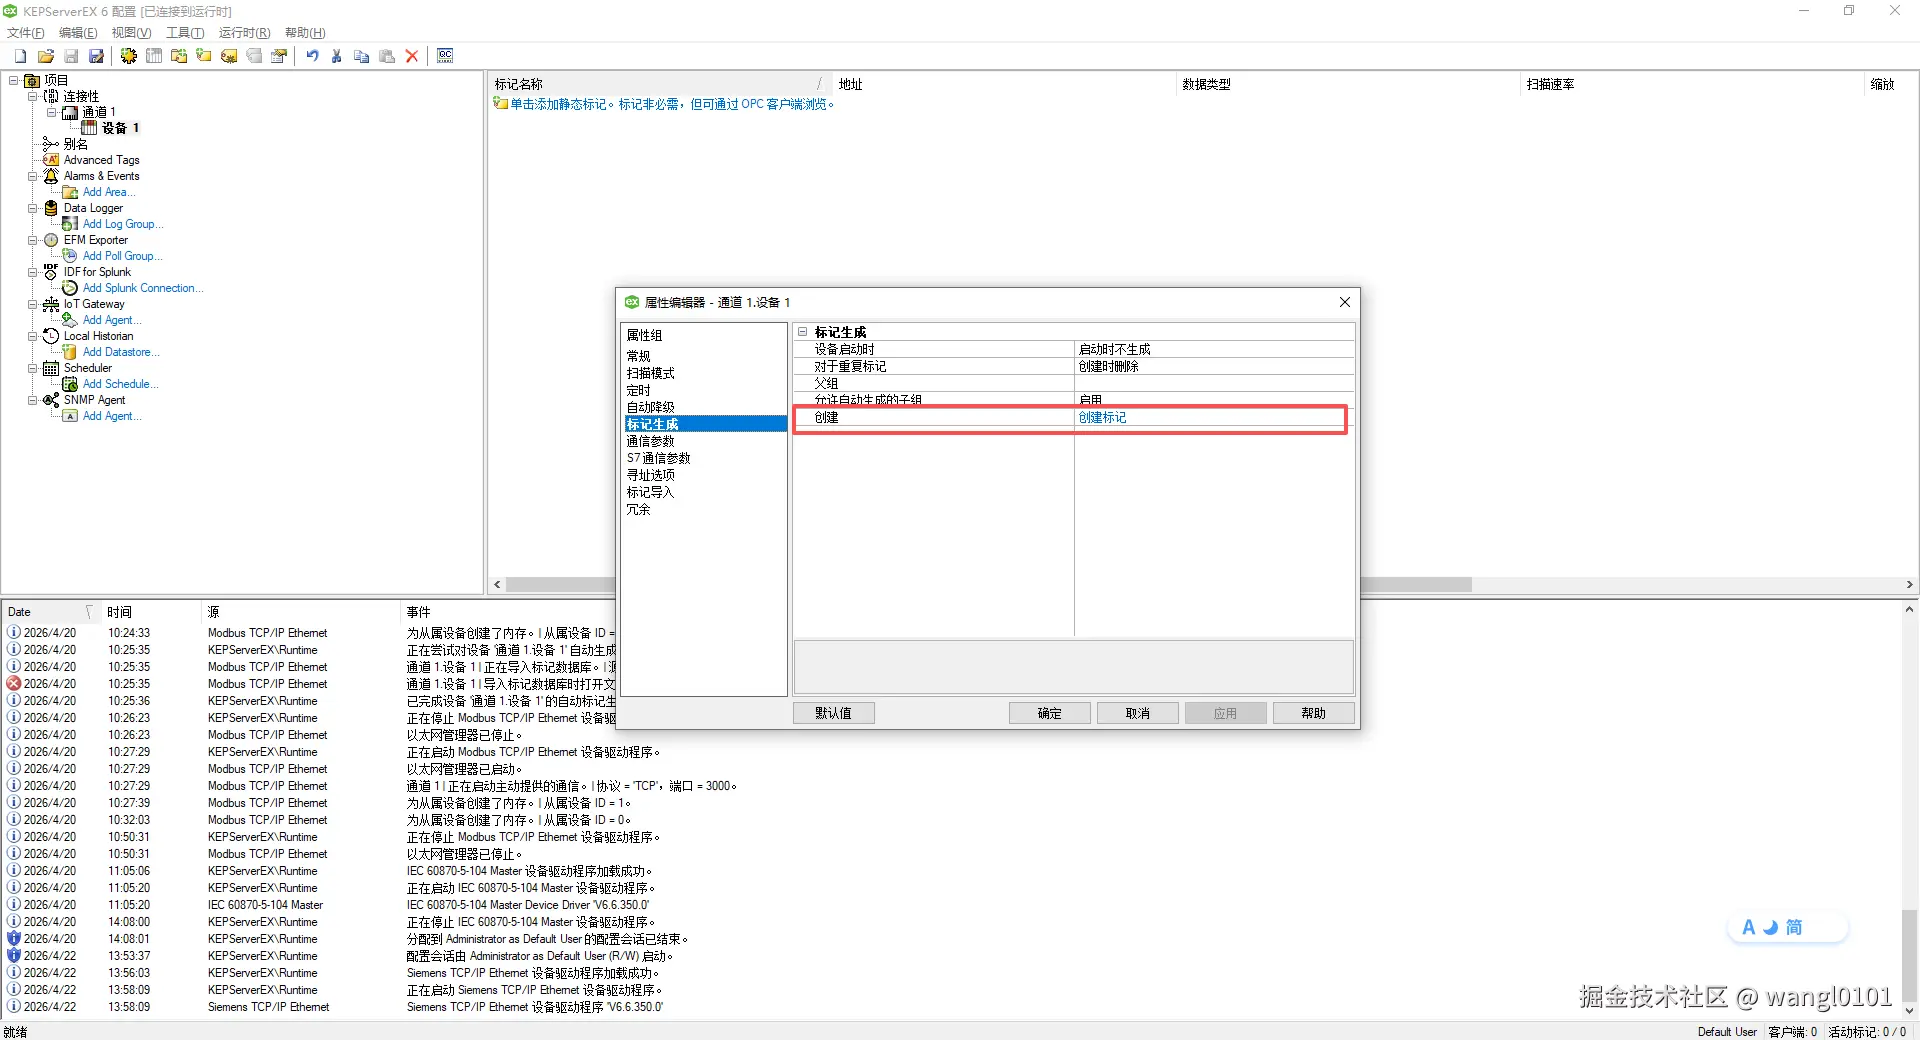Click the Cut scissors icon
This screenshot has width=1920, height=1040.
click(337, 56)
